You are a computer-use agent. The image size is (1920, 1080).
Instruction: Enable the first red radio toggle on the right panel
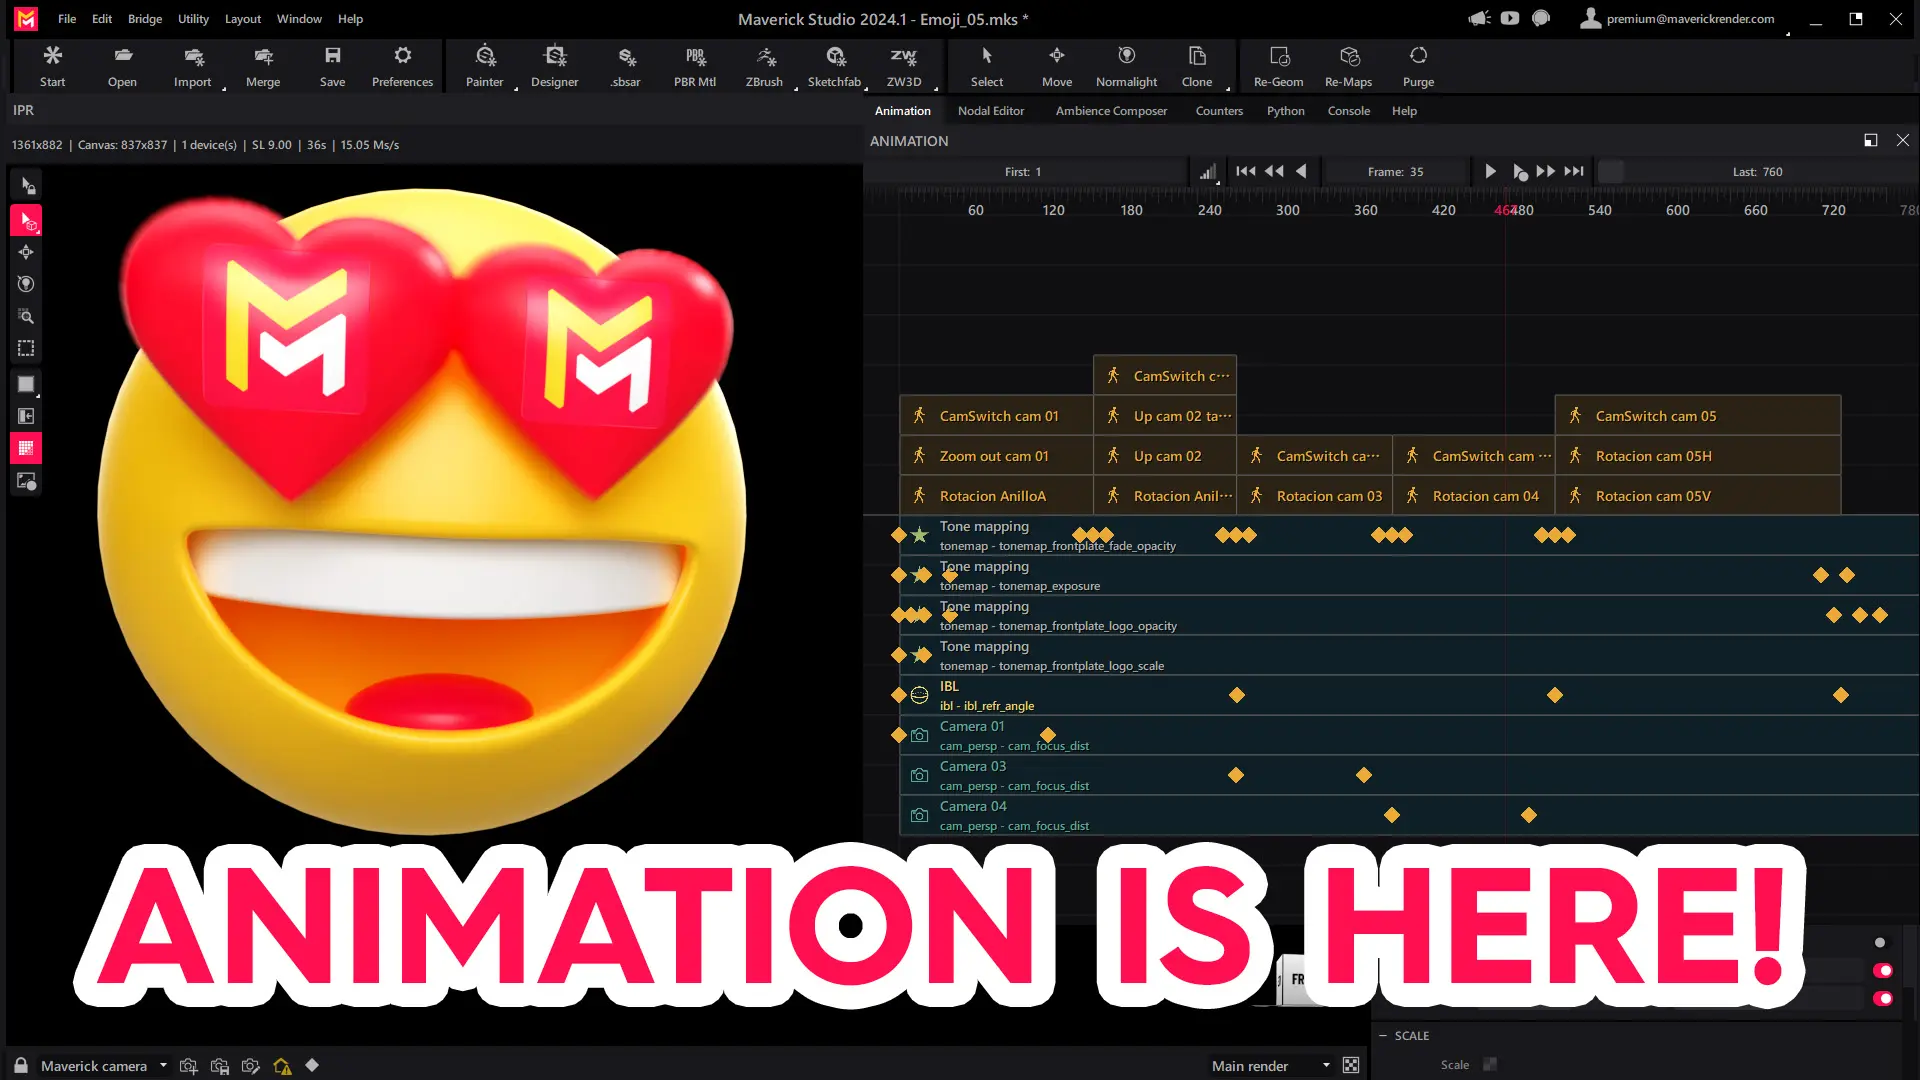coord(1883,971)
